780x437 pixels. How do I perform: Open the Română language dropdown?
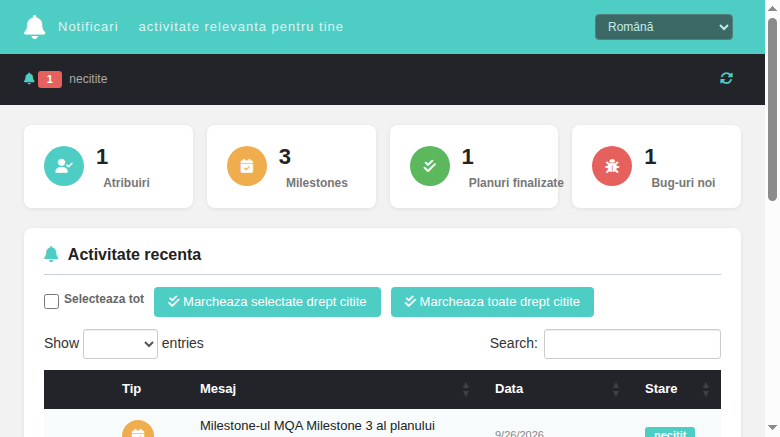click(x=664, y=27)
